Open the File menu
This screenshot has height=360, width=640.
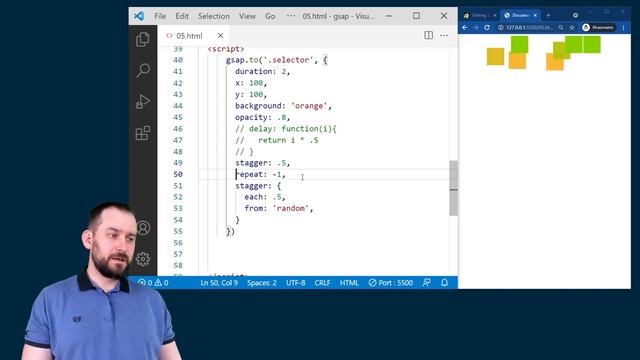[160, 16]
